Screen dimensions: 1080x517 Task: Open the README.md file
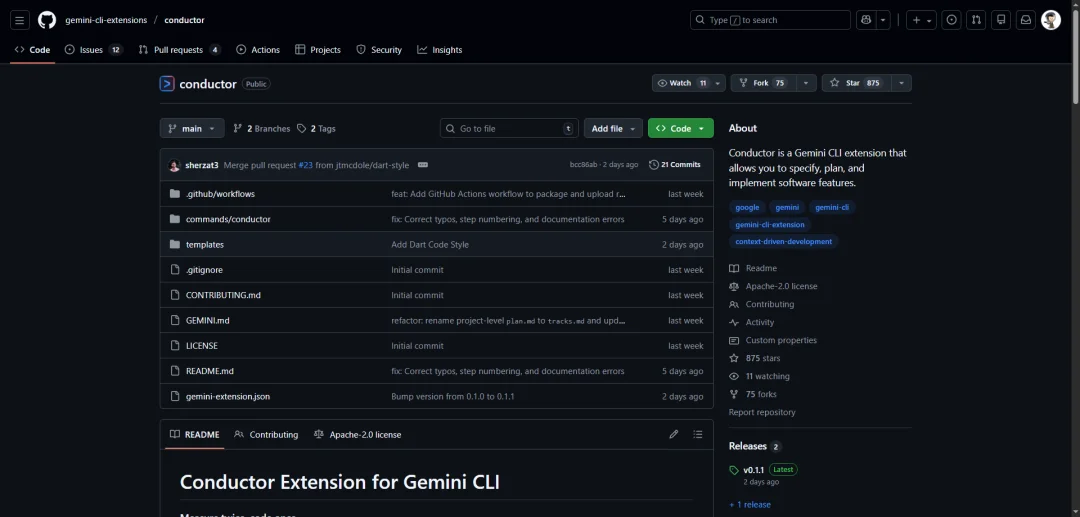pyautogui.click(x=209, y=371)
